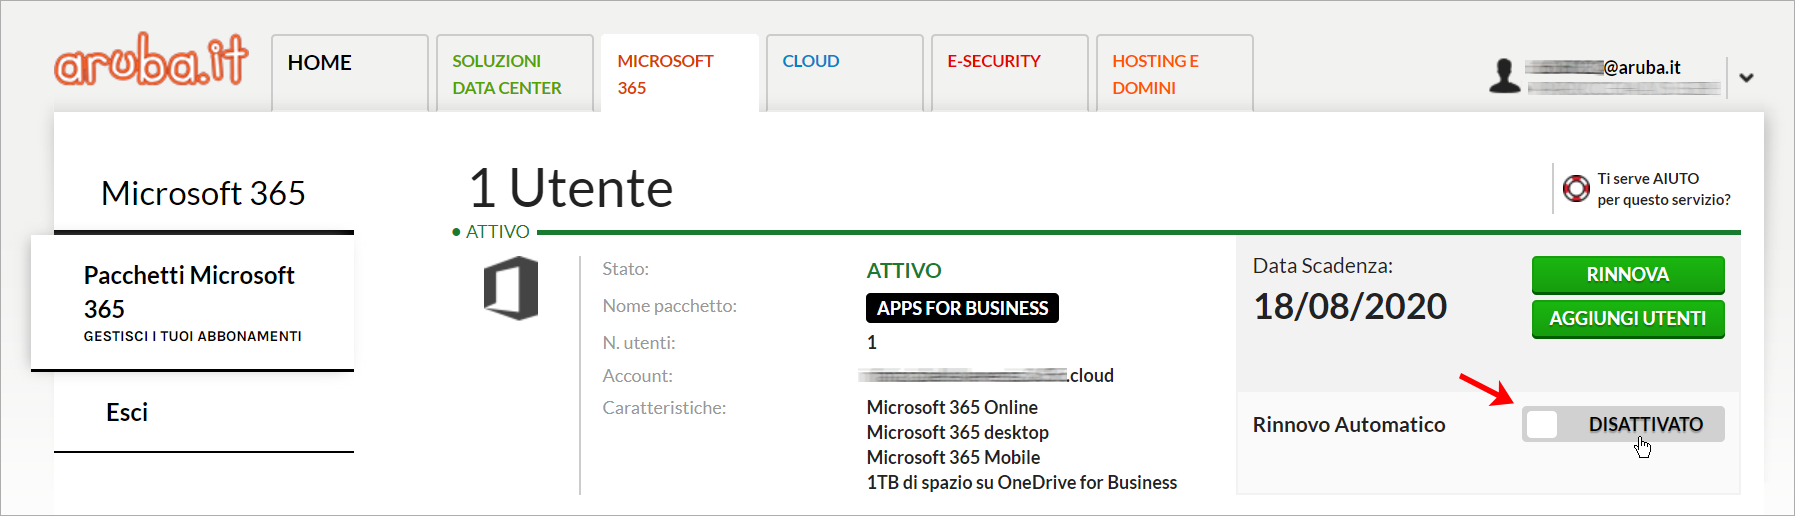This screenshot has height=516, width=1795.
Task: Go to the Hosting e Domini tab
Action: coord(1174,73)
